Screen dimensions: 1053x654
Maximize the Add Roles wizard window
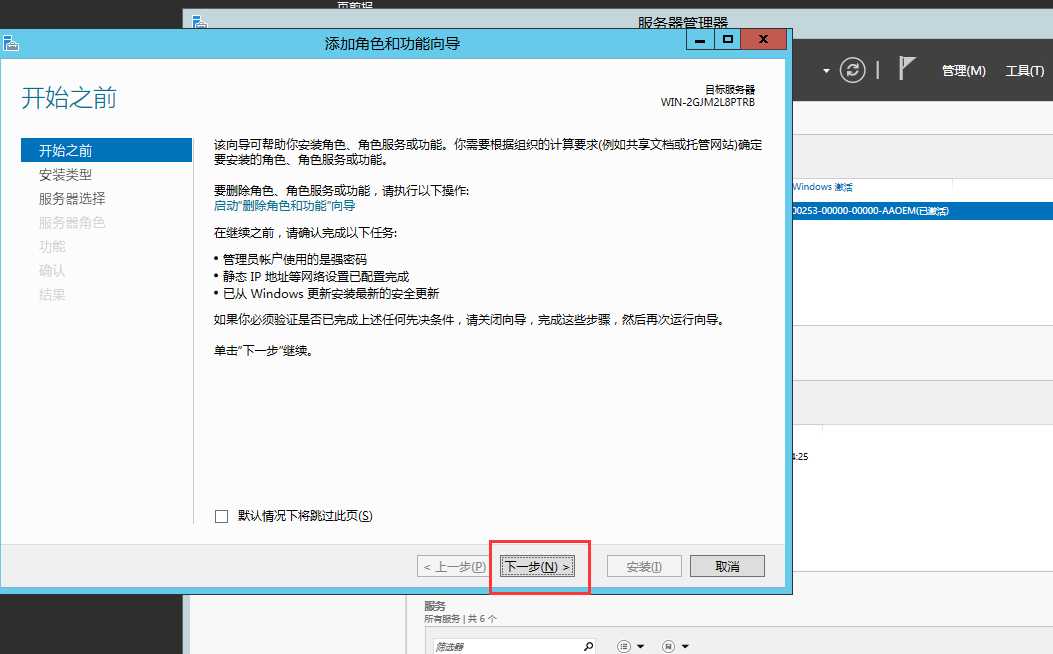click(727, 40)
